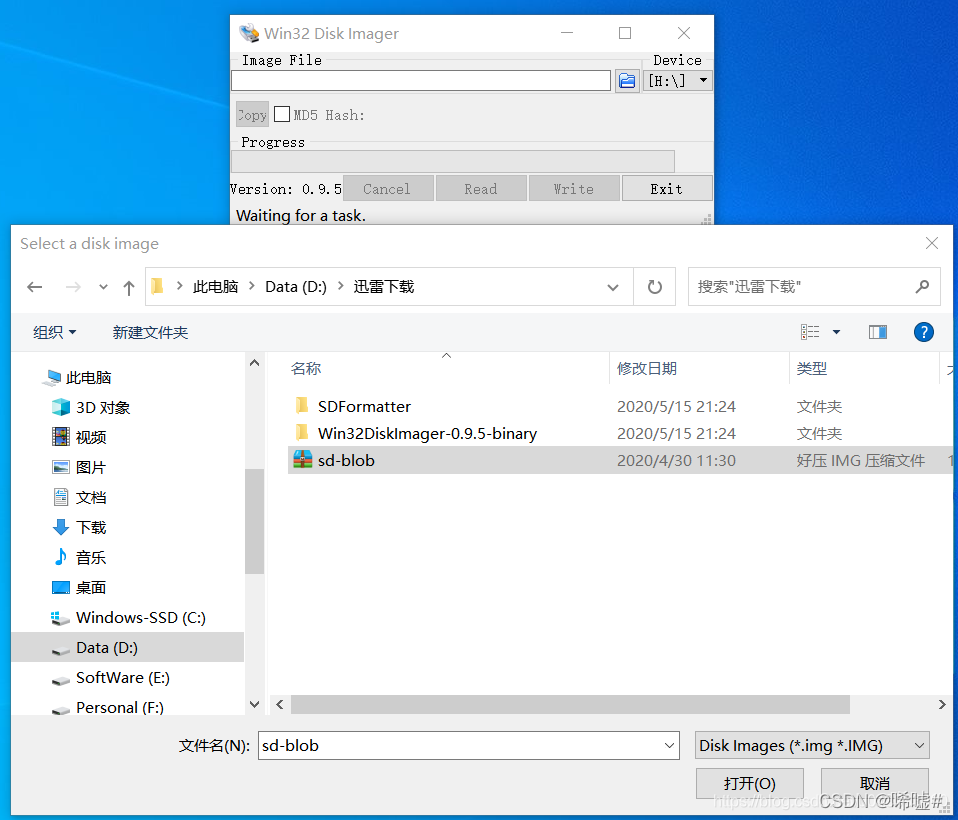Click the navigation pane scroll down arrow
Screen dimensions: 958x820
(x=254, y=705)
